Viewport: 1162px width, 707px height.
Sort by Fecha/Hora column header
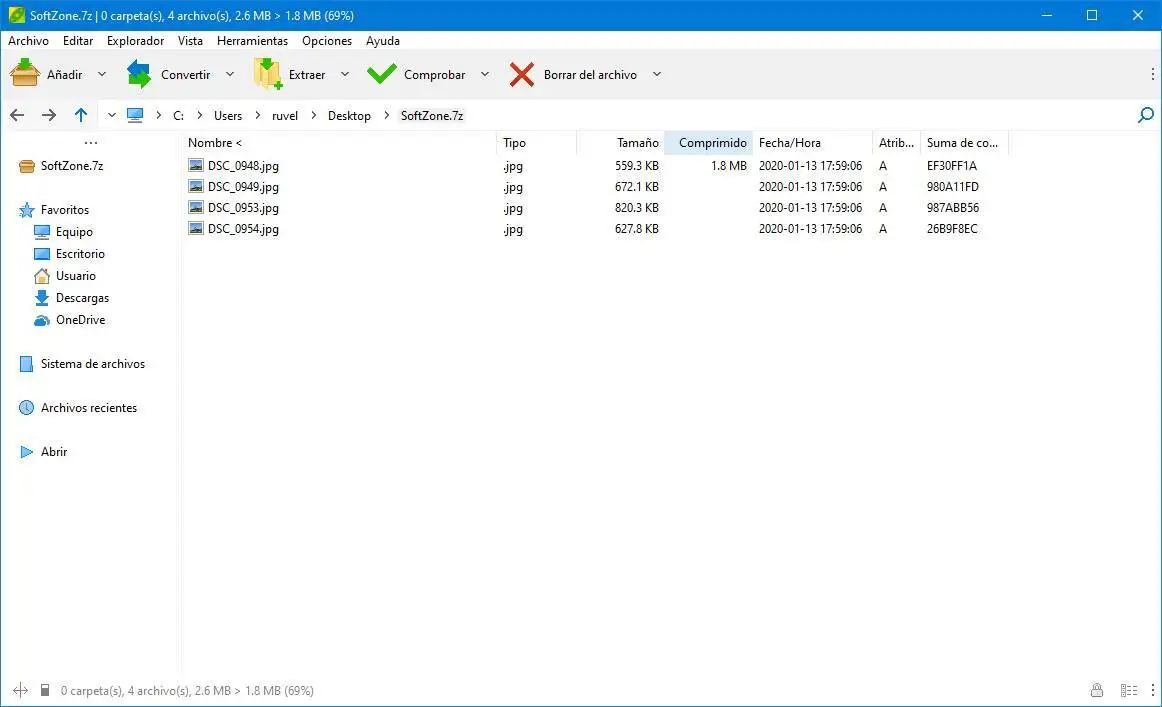tap(789, 142)
